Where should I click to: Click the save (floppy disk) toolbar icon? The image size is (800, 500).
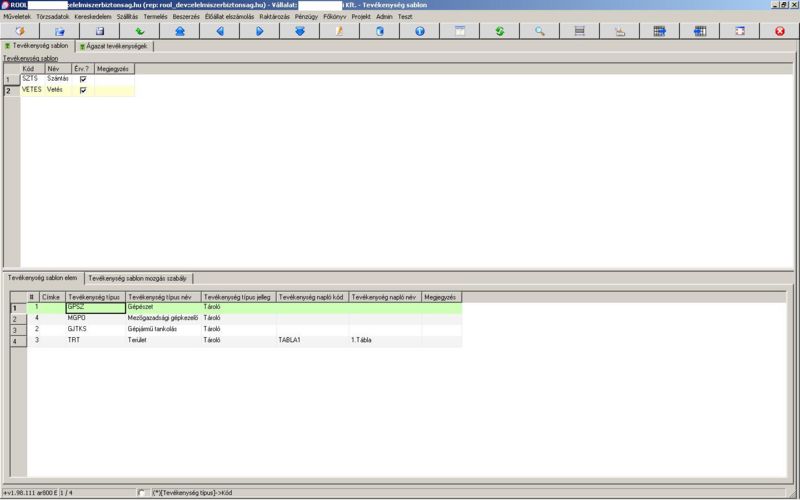pyautogui.click(x=100, y=32)
